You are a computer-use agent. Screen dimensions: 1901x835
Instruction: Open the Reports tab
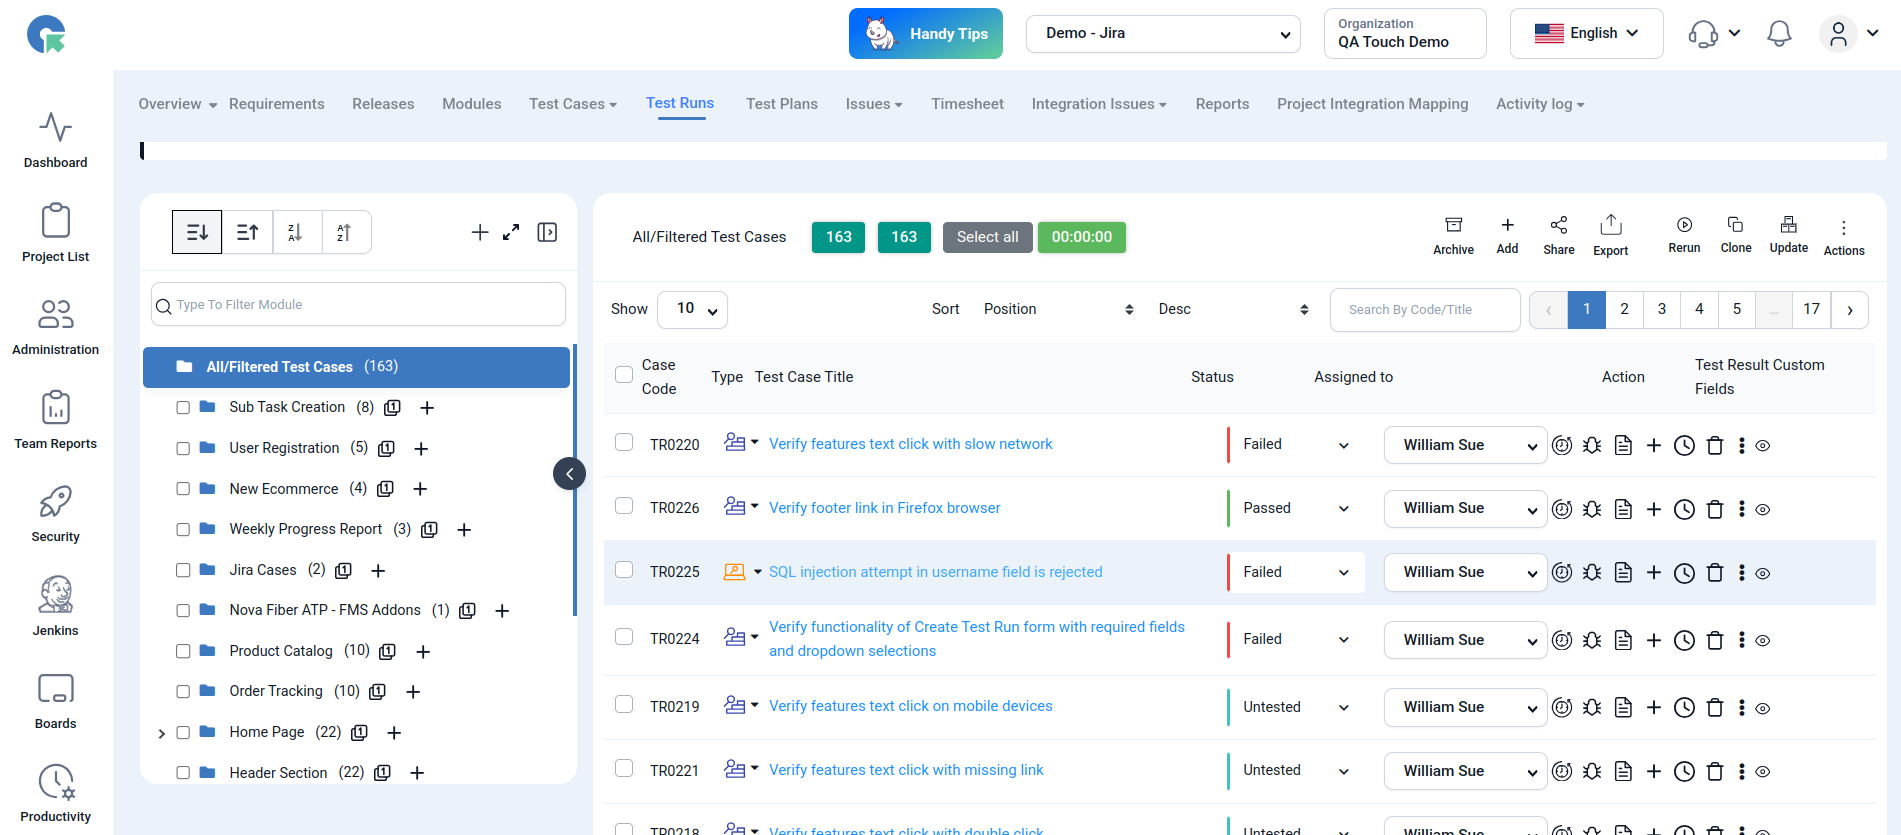(1222, 104)
